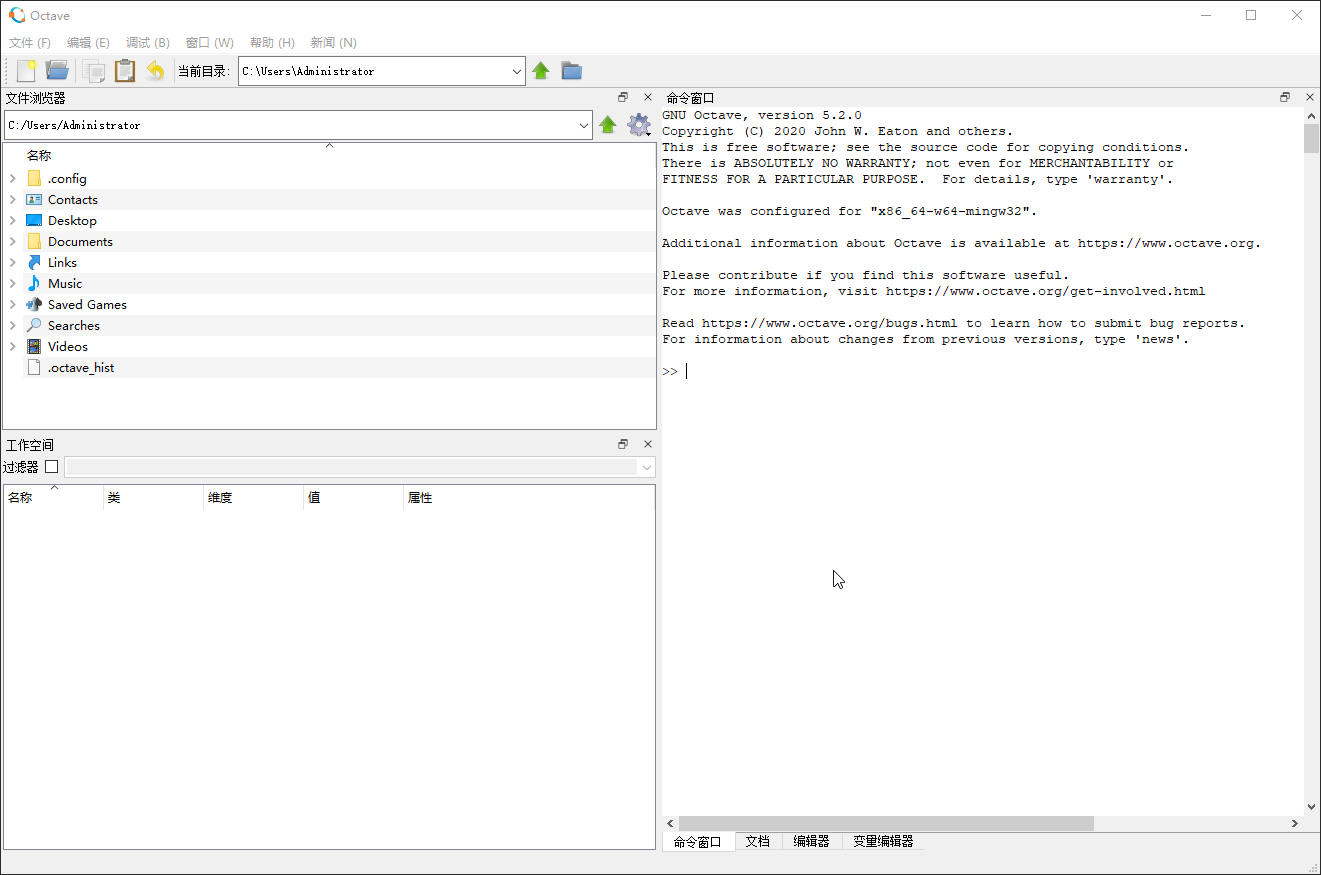The height and width of the screenshot is (875, 1321).
Task: Enable the workspace filter checkbox
Action: pyautogui.click(x=52, y=467)
